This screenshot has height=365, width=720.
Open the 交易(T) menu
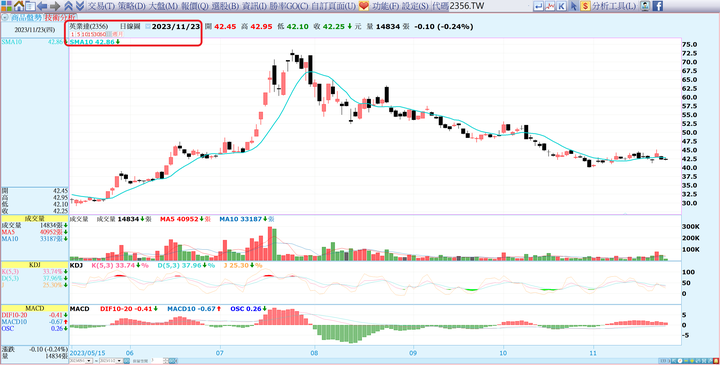(x=101, y=6)
